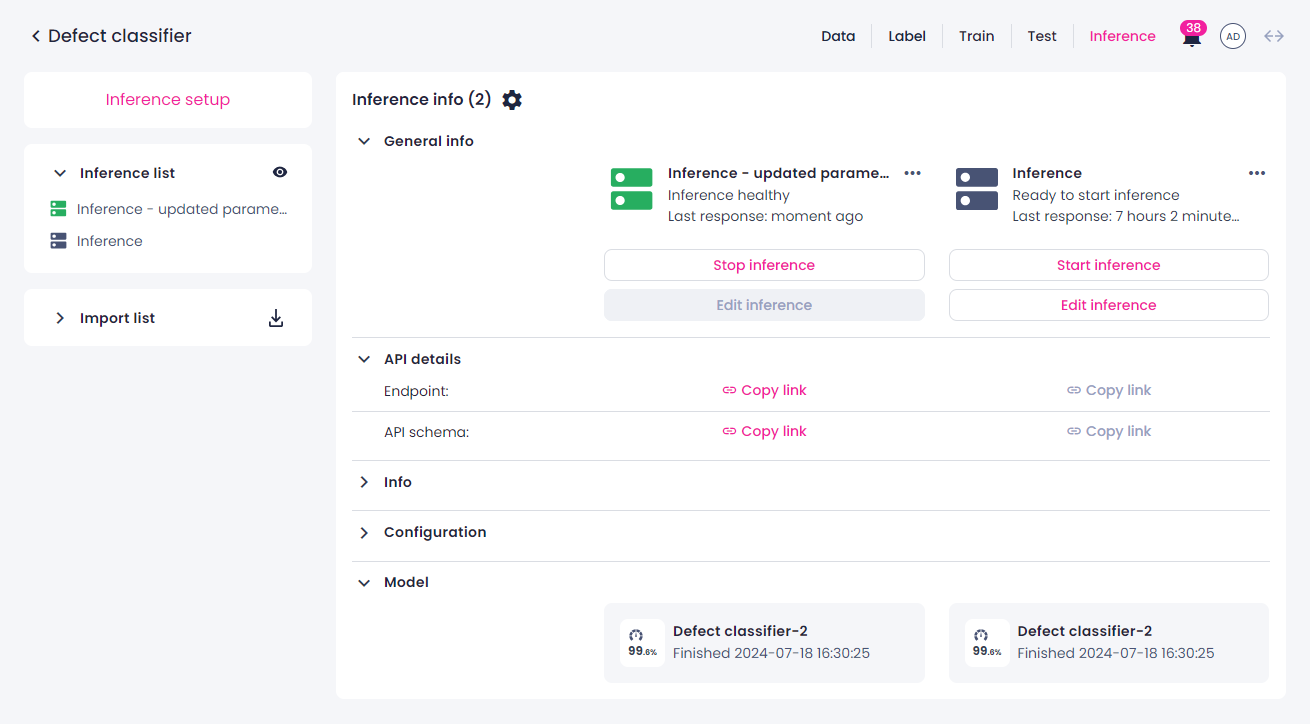Image resolution: width=1310 pixels, height=724 pixels.
Task: Click the Import list download icon
Action: click(276, 318)
